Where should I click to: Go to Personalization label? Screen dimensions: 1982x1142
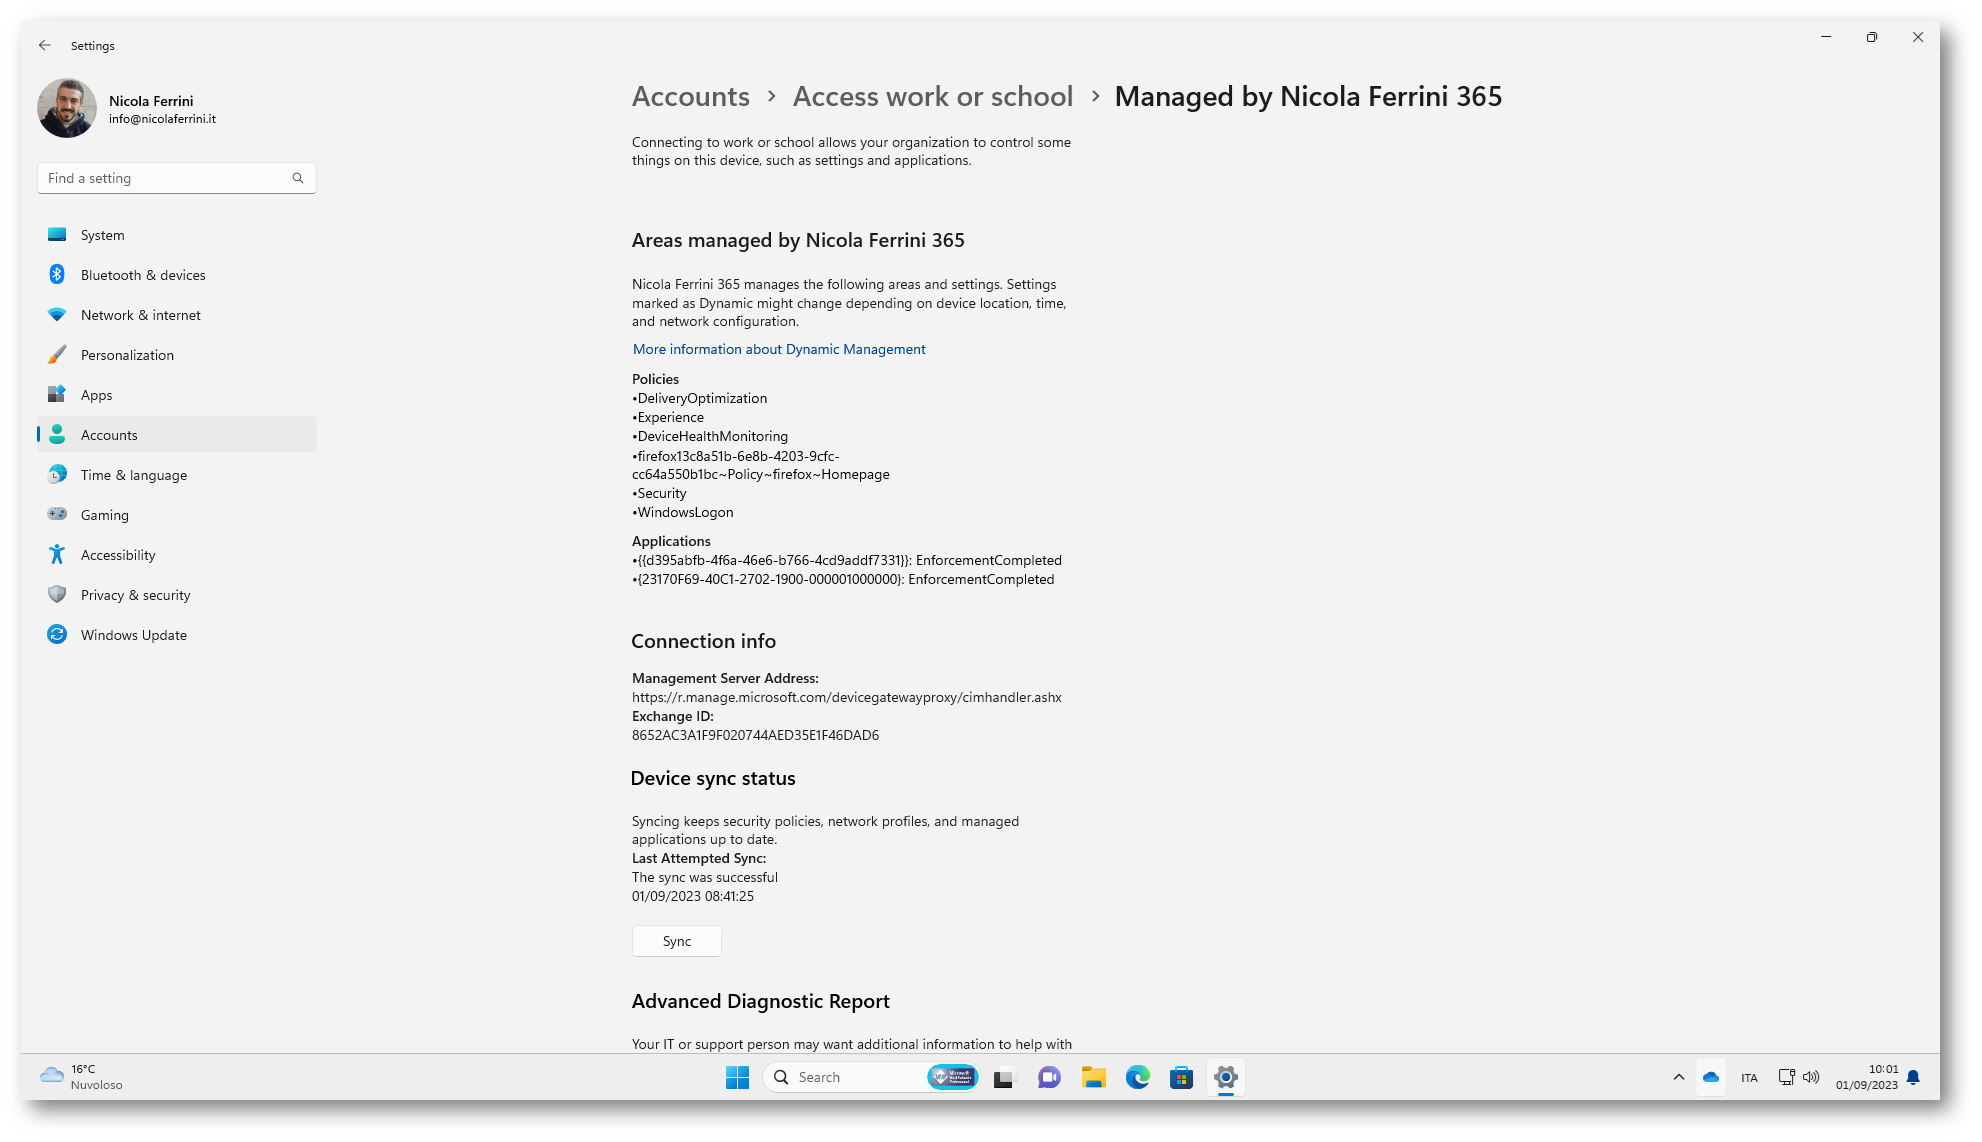coord(127,355)
